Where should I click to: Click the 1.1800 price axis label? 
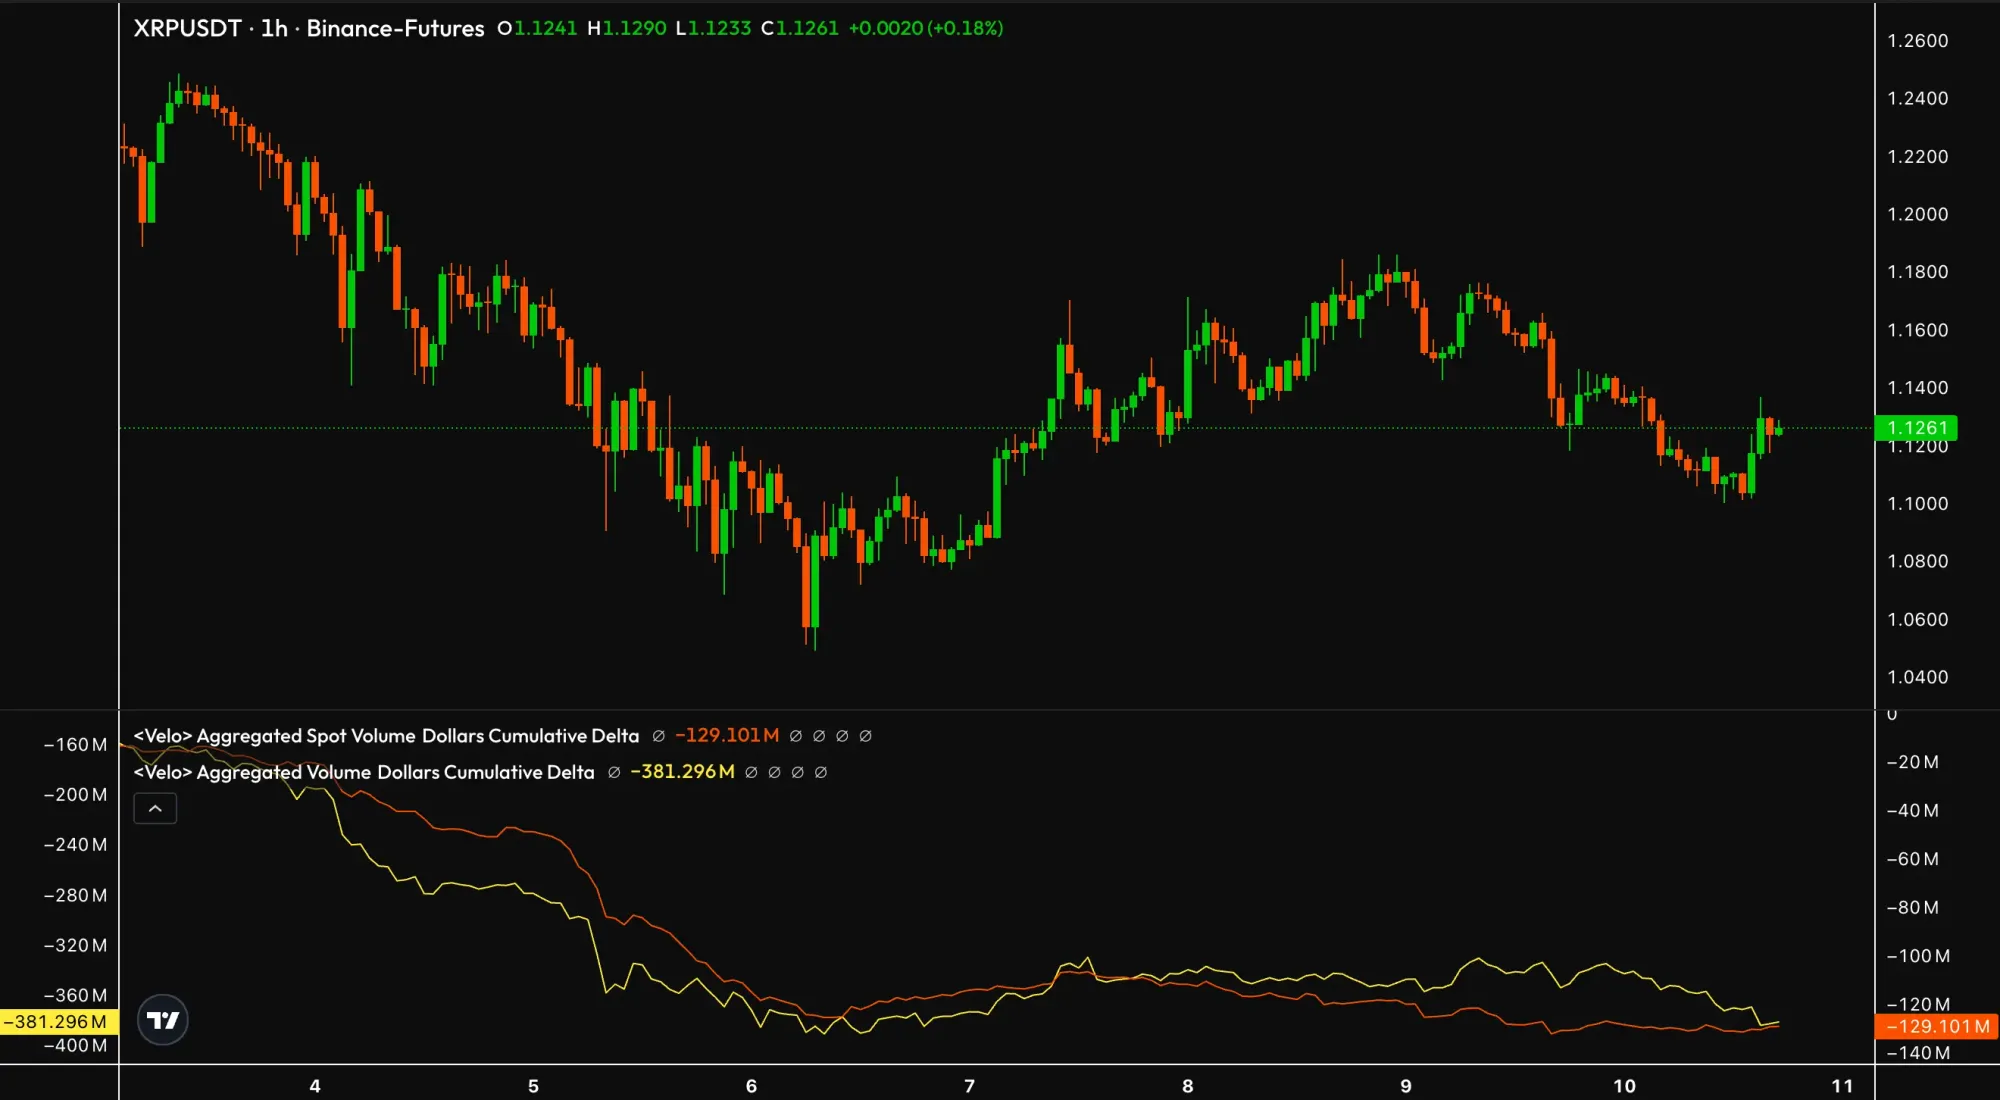point(1917,272)
